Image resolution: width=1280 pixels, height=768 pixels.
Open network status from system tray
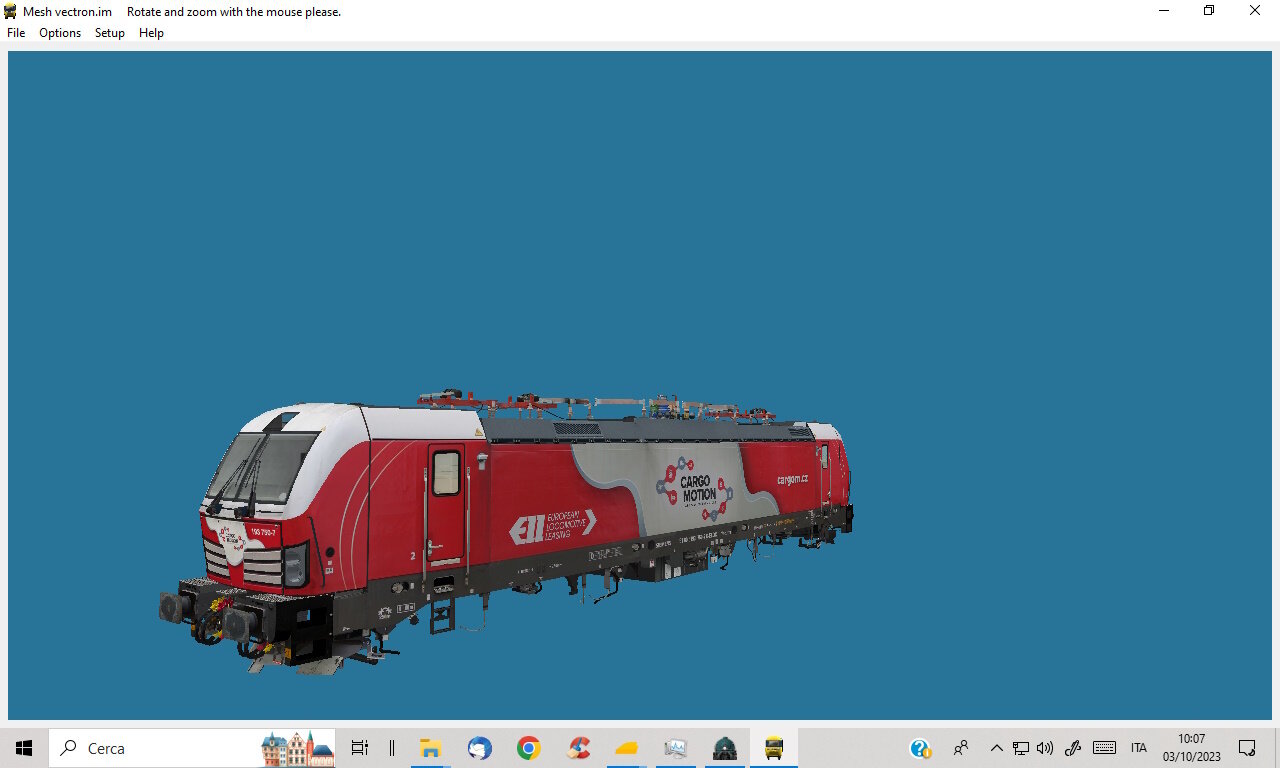tap(1021, 748)
